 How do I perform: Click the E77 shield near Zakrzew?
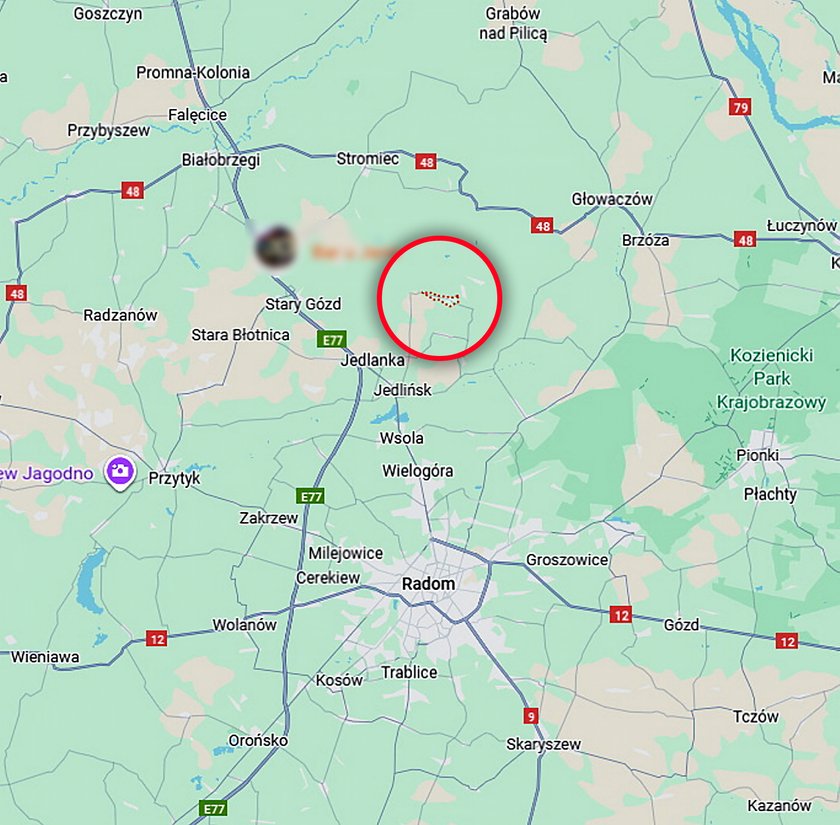coord(311,496)
